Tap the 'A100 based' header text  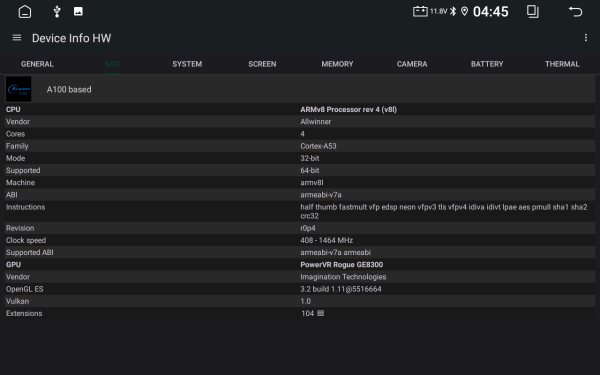[x=69, y=90]
